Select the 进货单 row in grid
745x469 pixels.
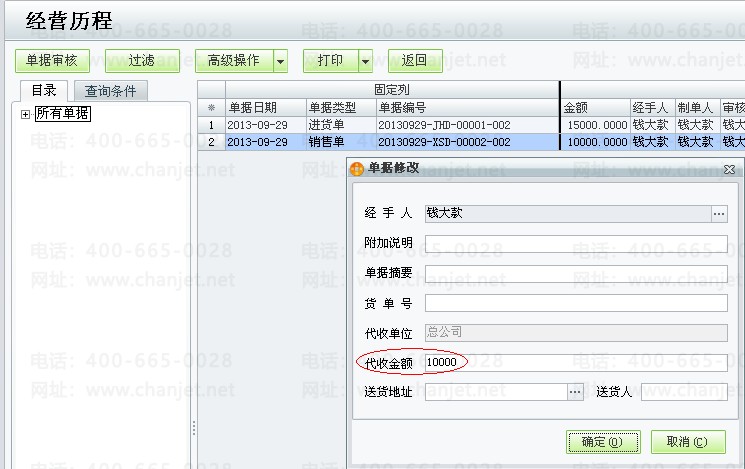tap(326, 125)
